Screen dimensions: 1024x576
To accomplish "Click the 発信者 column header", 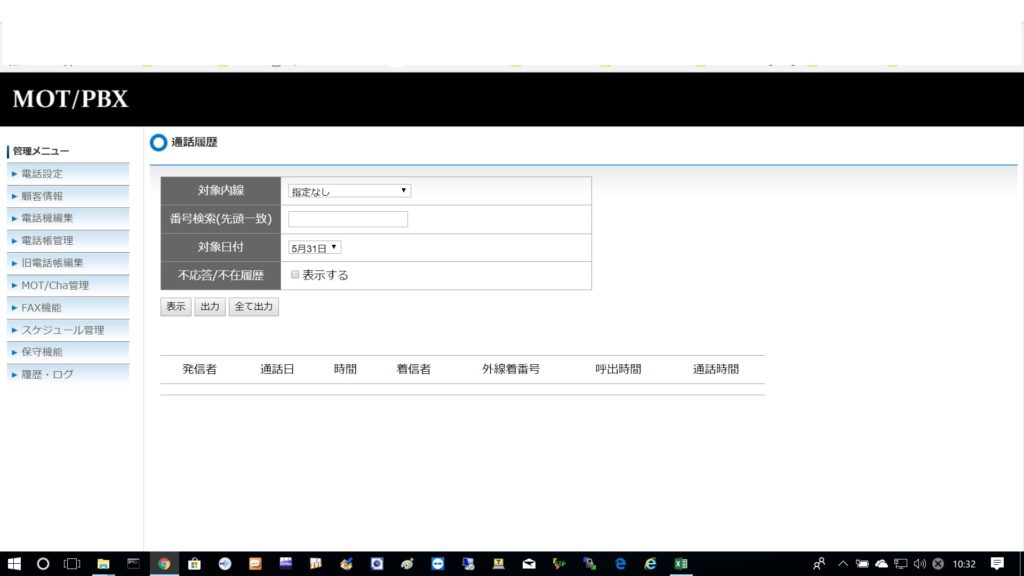I will pyautogui.click(x=199, y=369).
